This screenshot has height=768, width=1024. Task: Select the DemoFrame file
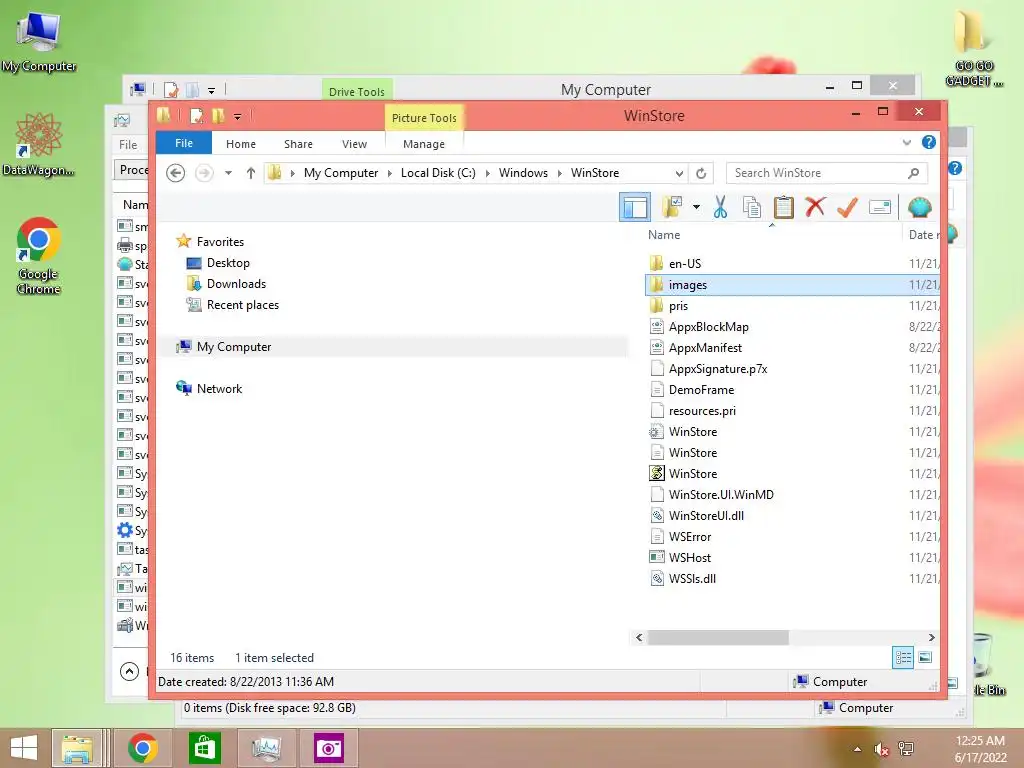coord(701,389)
